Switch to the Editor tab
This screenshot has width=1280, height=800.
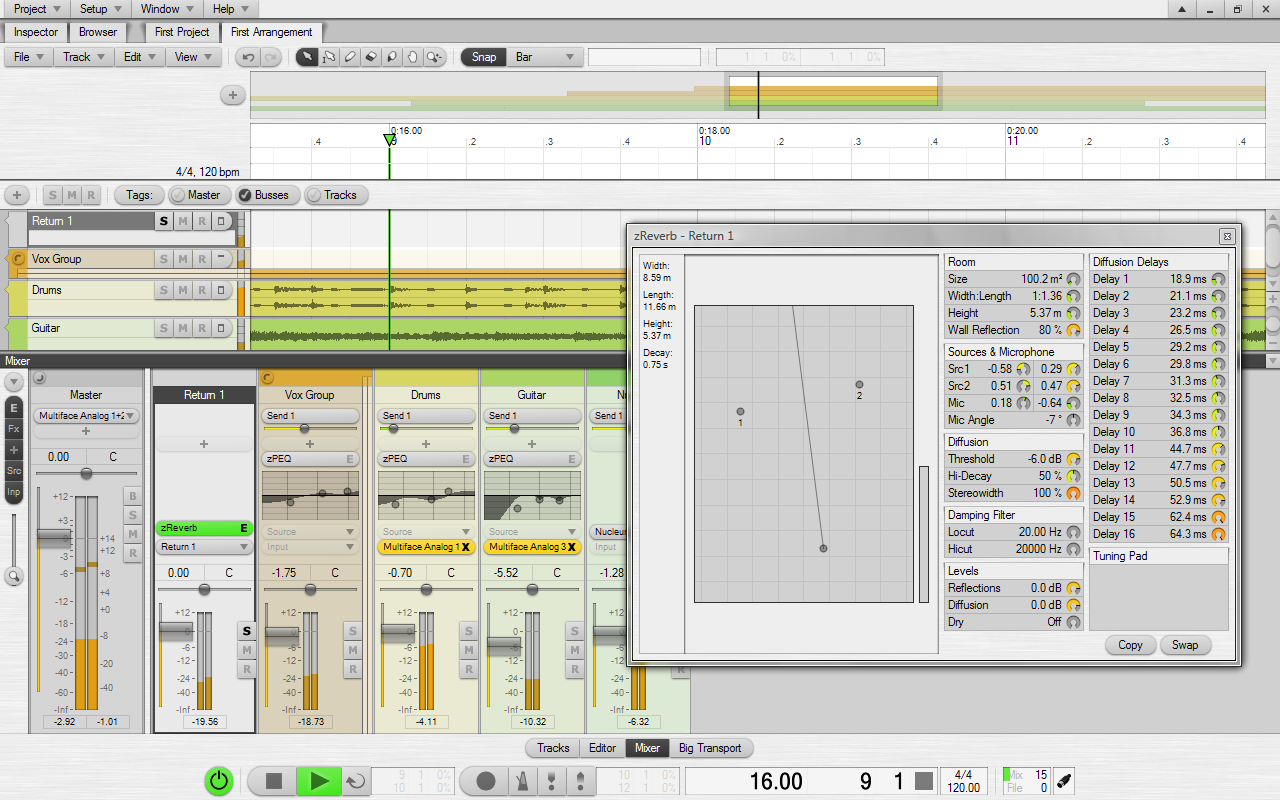coord(602,748)
